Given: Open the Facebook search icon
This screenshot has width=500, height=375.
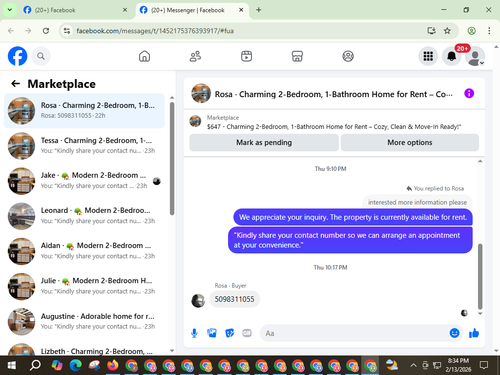Looking at the screenshot, I should (41, 56).
